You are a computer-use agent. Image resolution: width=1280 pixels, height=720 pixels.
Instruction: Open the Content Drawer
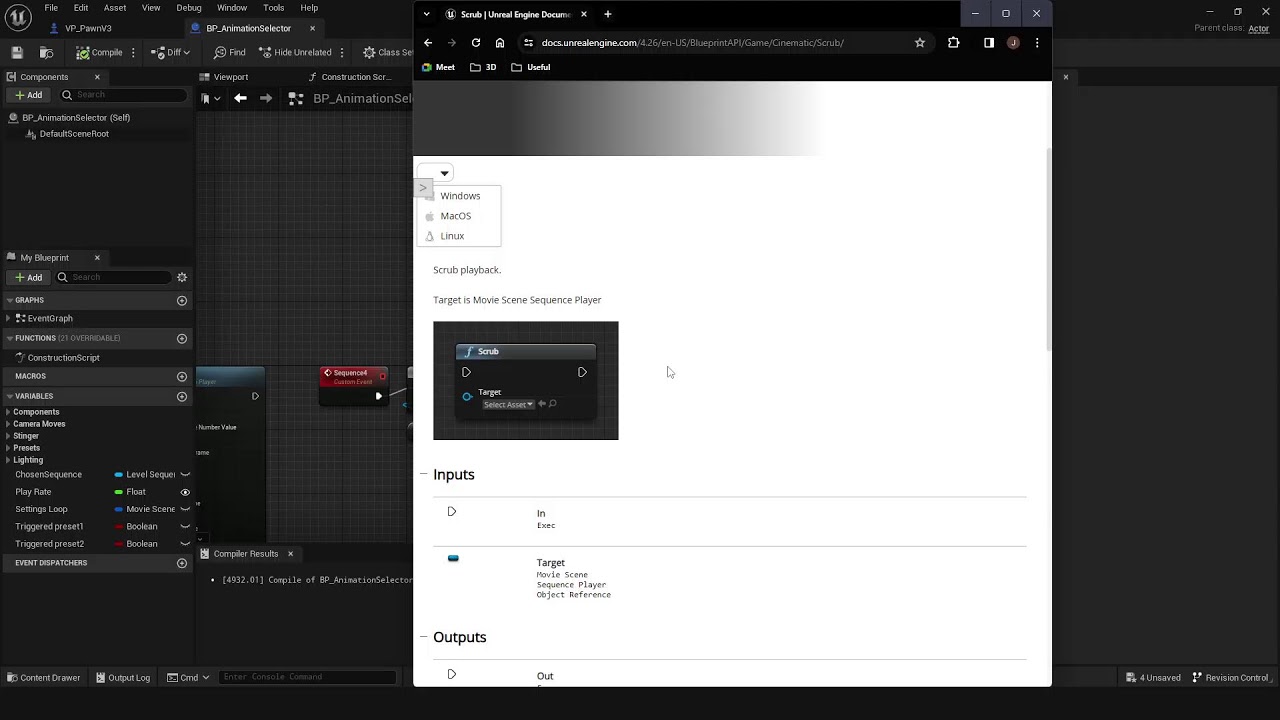(43, 677)
